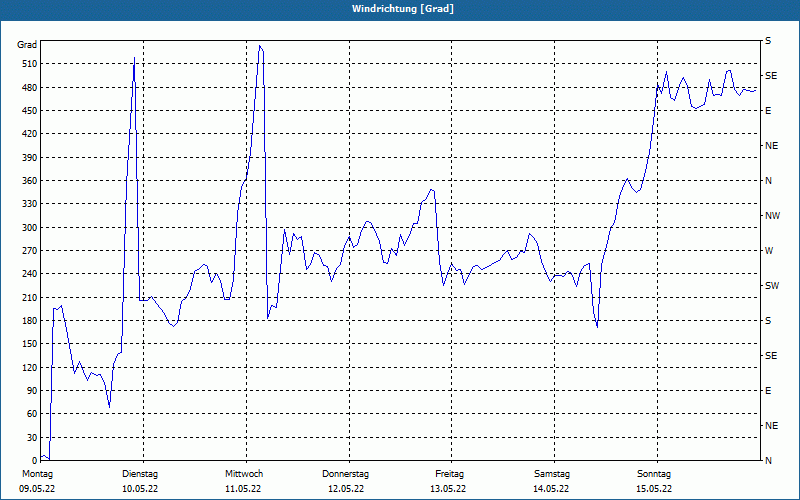Select the 360 value on the degree axis
This screenshot has width=800, height=500.
(x=30, y=181)
